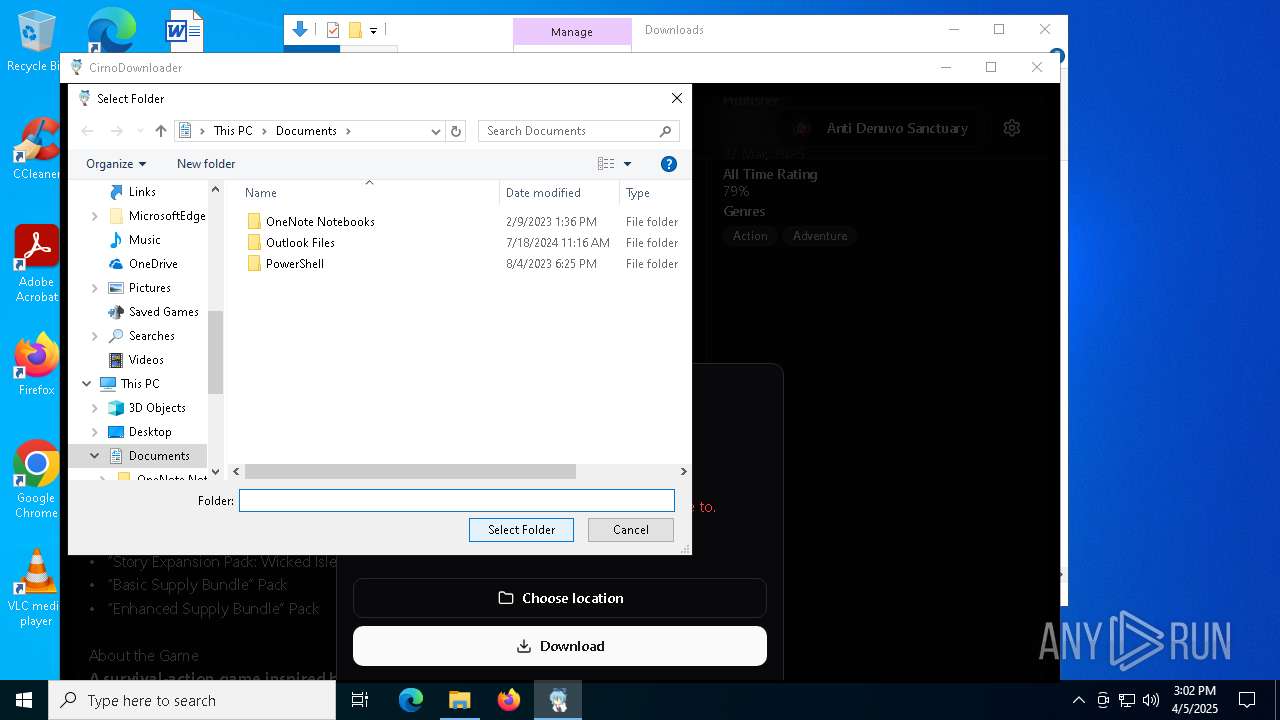Go up one folder level arrow
The height and width of the screenshot is (720, 1280).
tap(160, 131)
